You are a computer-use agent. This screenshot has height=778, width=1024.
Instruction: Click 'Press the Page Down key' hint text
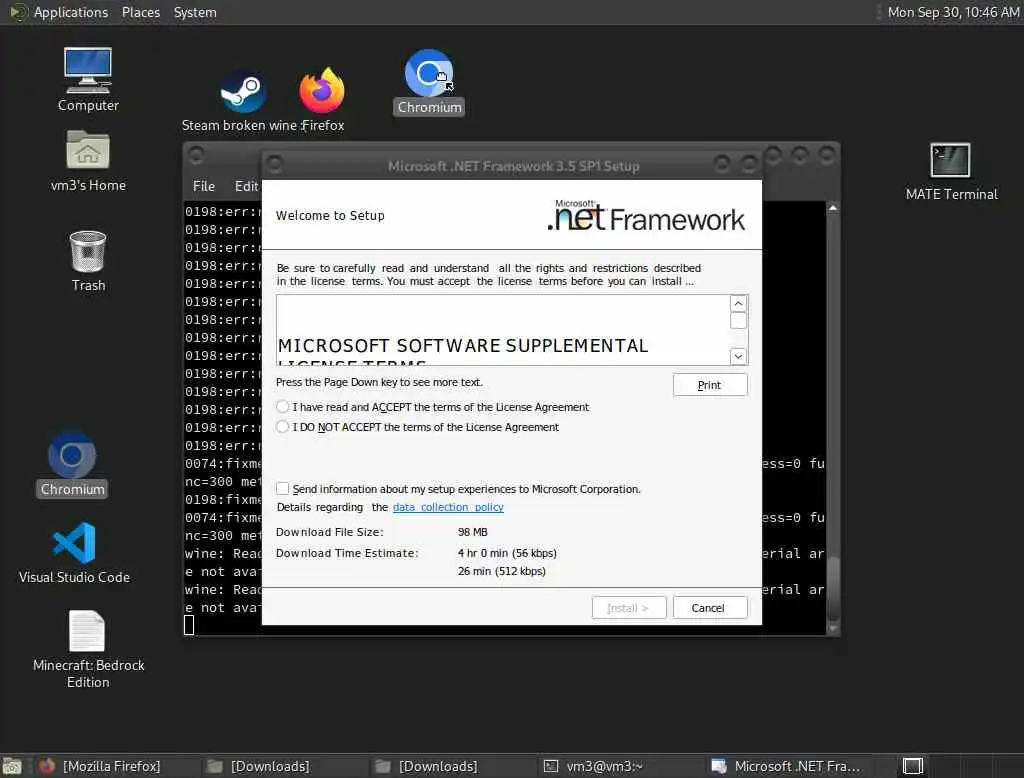(x=379, y=382)
